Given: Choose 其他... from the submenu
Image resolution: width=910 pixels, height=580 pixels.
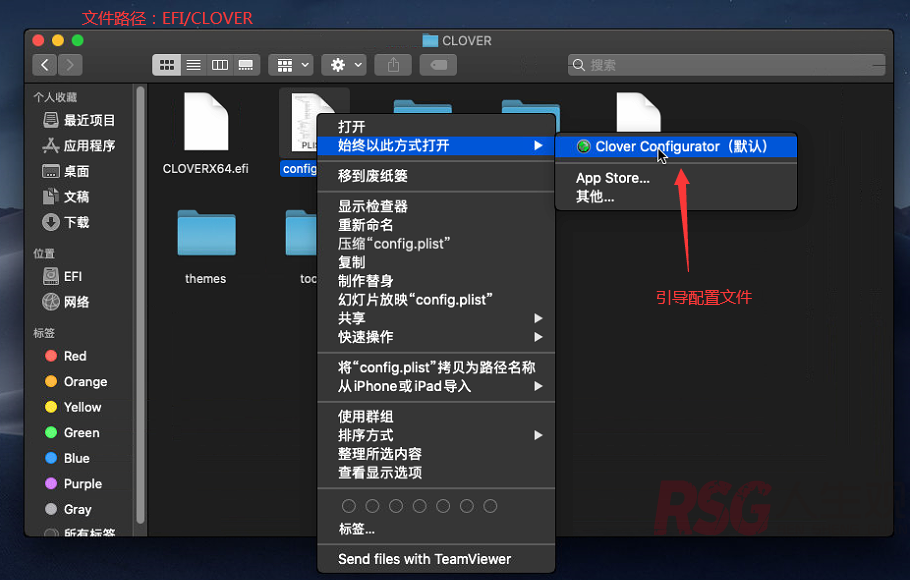Looking at the screenshot, I should [676, 197].
